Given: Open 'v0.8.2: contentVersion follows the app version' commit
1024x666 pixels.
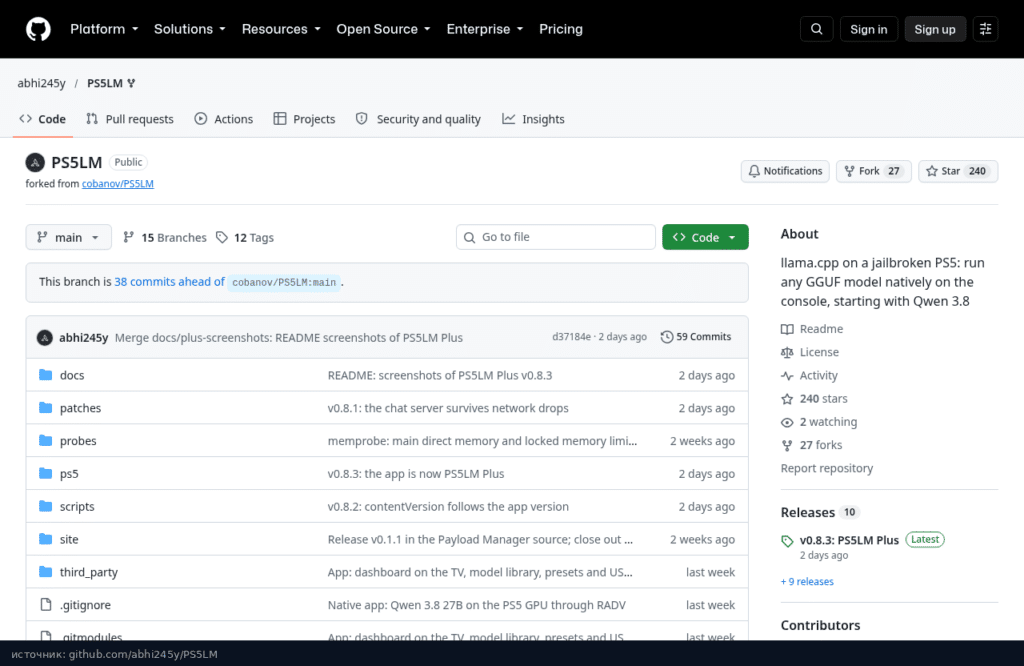Looking at the screenshot, I should 448,507.
